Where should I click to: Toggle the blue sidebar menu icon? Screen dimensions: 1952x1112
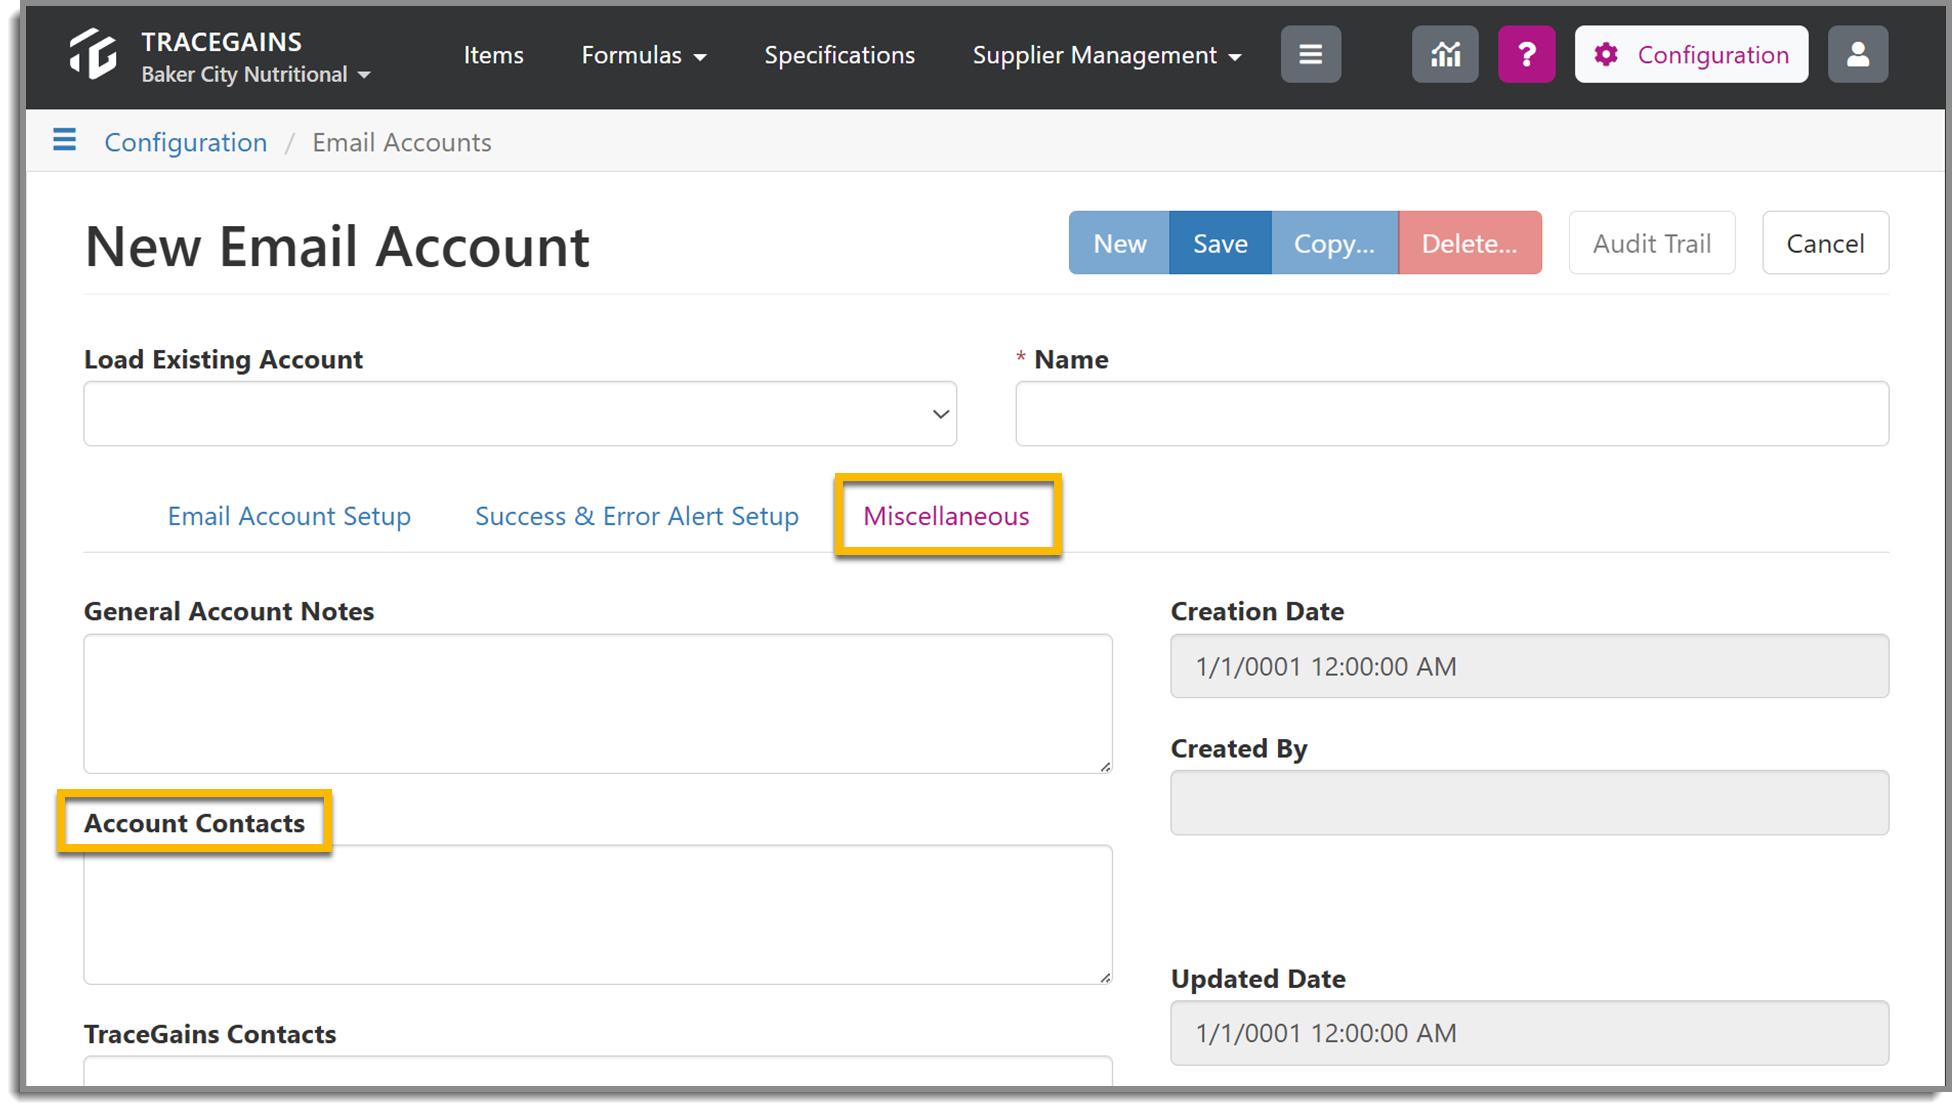tap(65, 140)
